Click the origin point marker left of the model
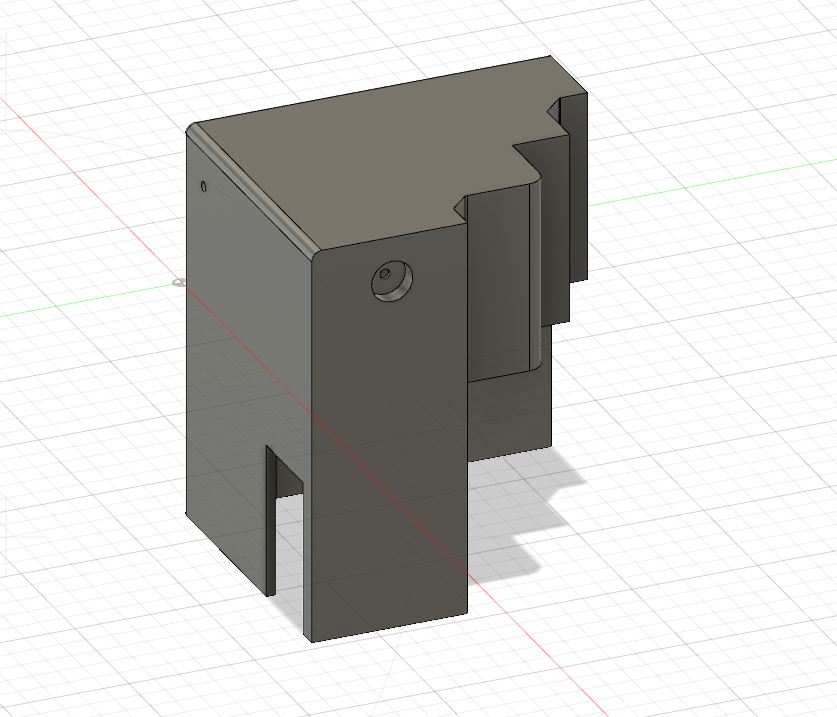The image size is (837, 717). 178,282
